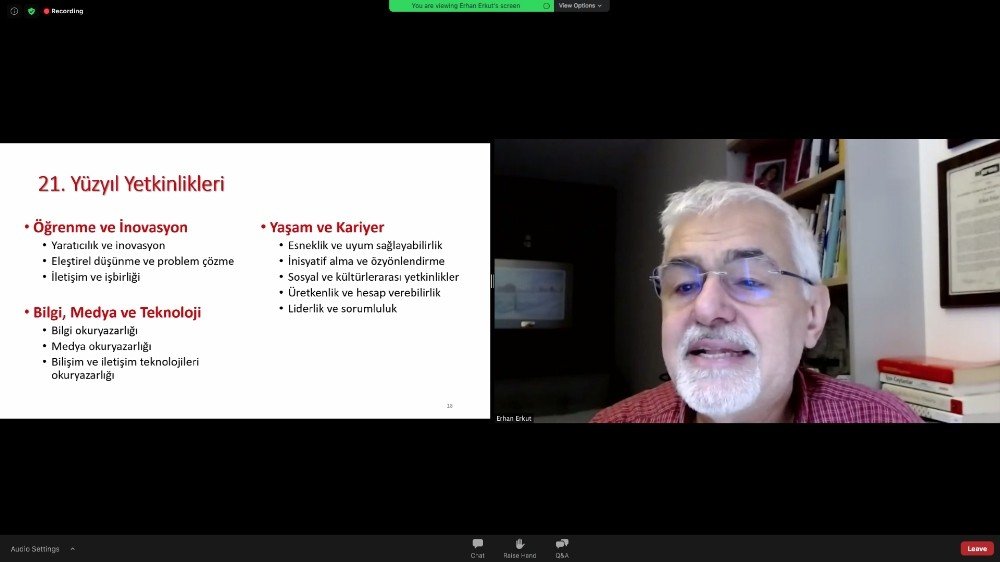The image size is (1000, 562).
Task: Leave the webinar
Action: (976, 548)
